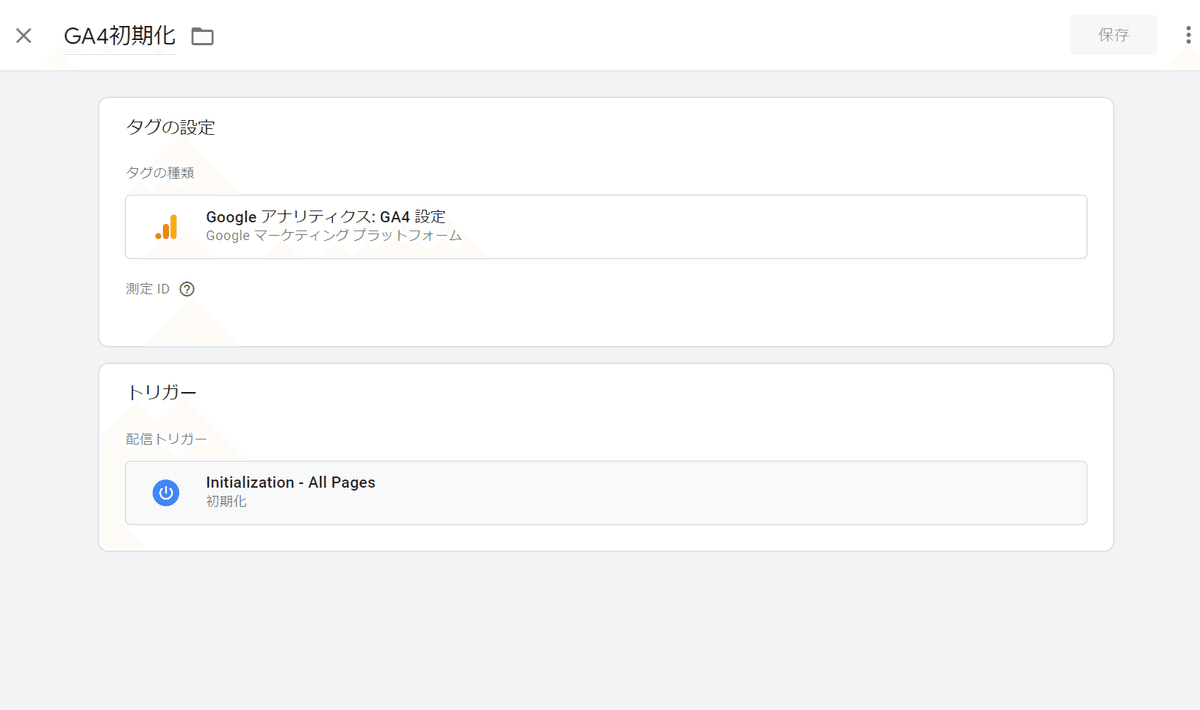Click the タグの種類 label
The height and width of the screenshot is (710, 1200).
click(160, 173)
